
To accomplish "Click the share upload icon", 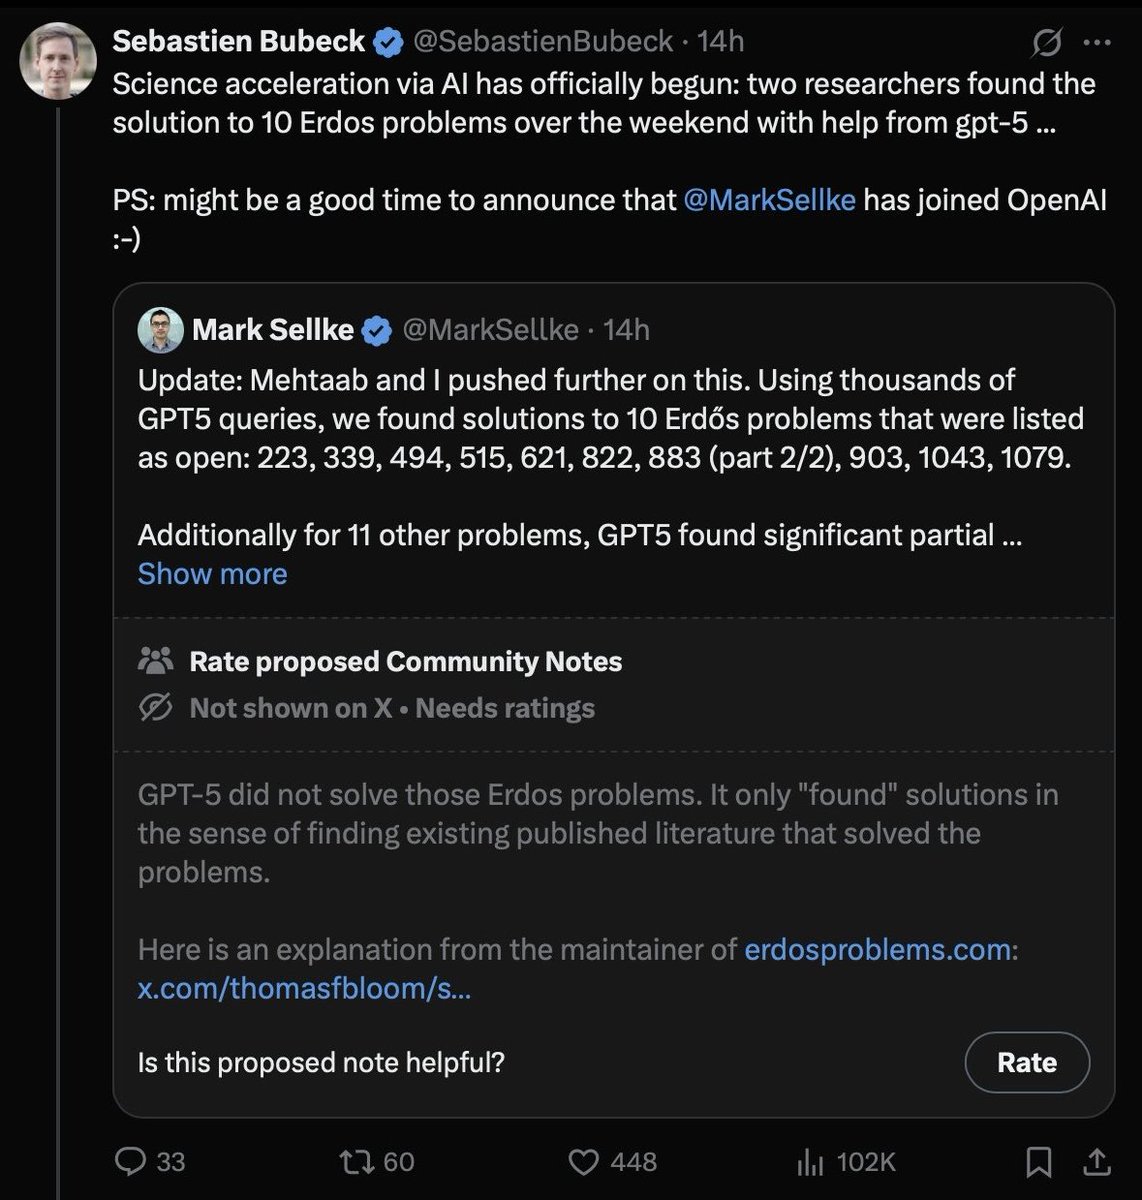I will click(x=1096, y=1160).
